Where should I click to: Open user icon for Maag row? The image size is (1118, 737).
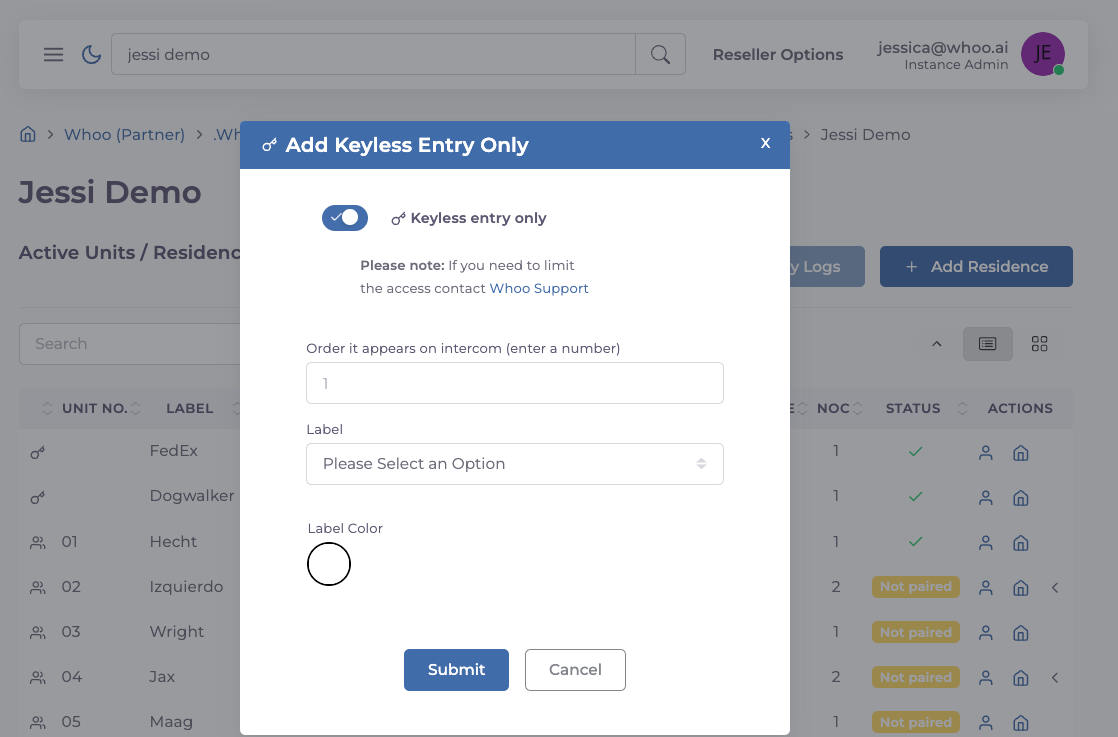[x=985, y=723]
